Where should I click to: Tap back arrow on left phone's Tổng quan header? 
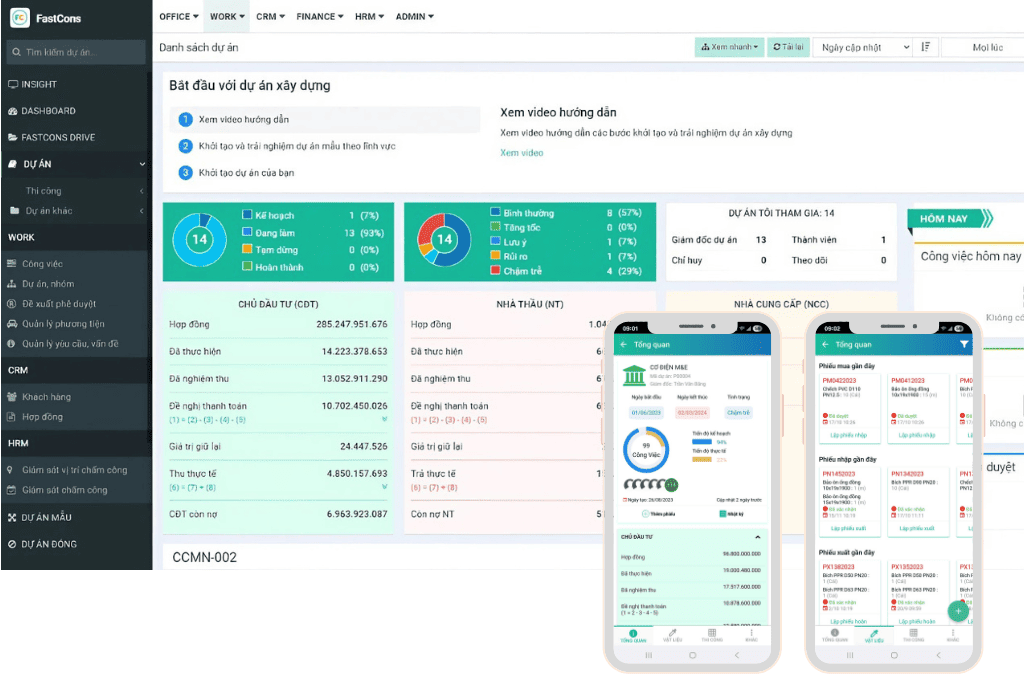[623, 344]
